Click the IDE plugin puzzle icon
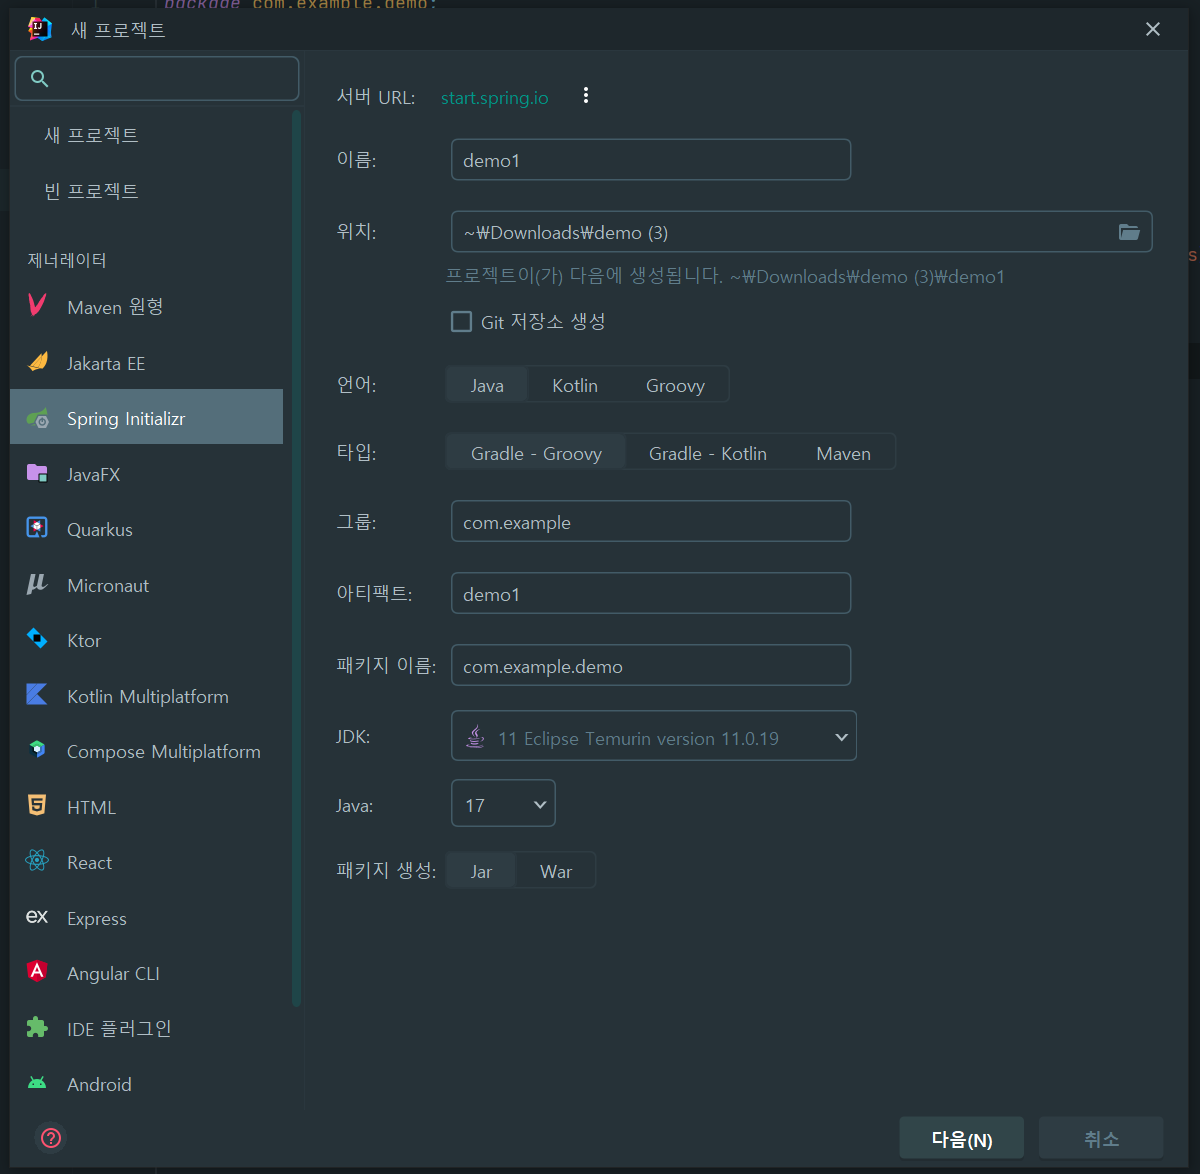The height and width of the screenshot is (1174, 1200). pyautogui.click(x=37, y=1028)
